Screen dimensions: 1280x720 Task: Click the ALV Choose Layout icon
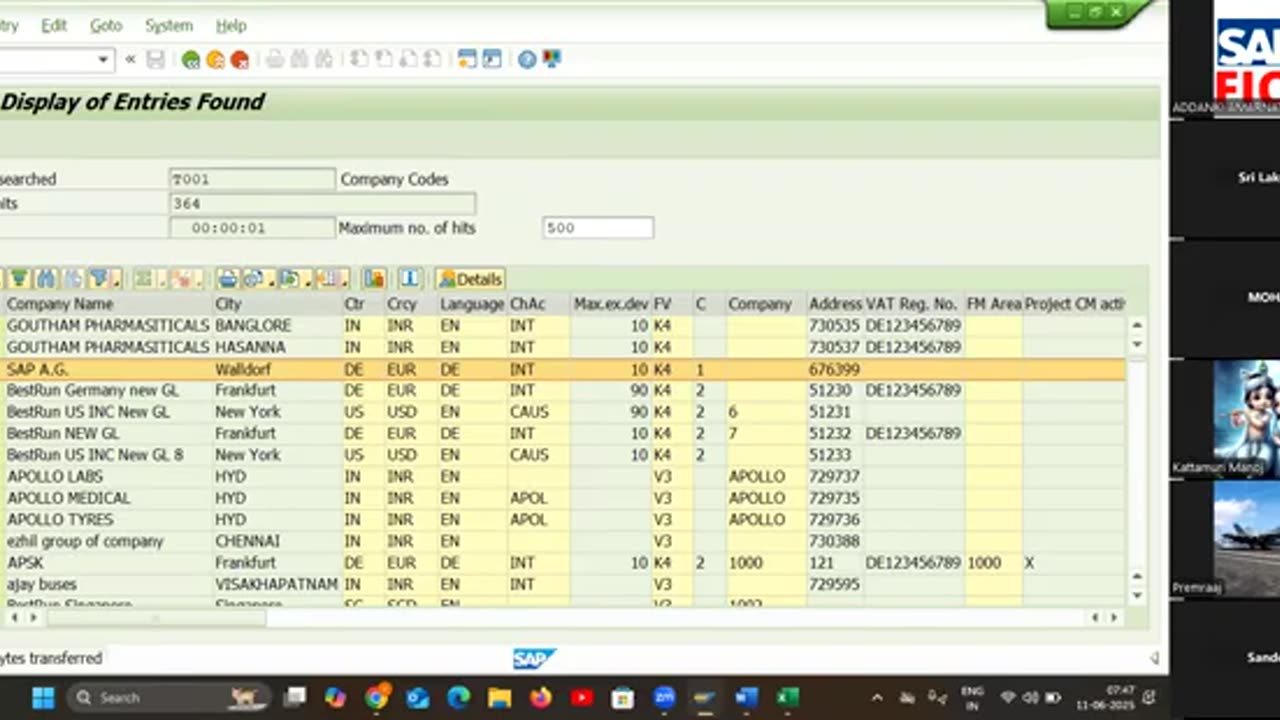[329, 279]
